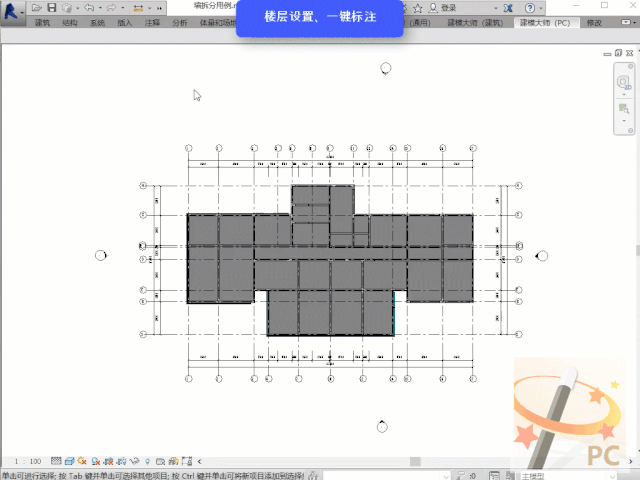The height and width of the screenshot is (480, 640).
Task: Select the Aligned Dimension tool icon
Action: [138, 8]
